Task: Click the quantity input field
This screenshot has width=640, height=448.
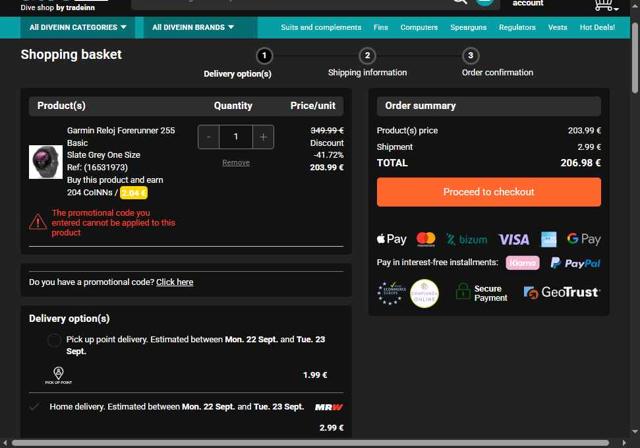Action: click(x=236, y=137)
